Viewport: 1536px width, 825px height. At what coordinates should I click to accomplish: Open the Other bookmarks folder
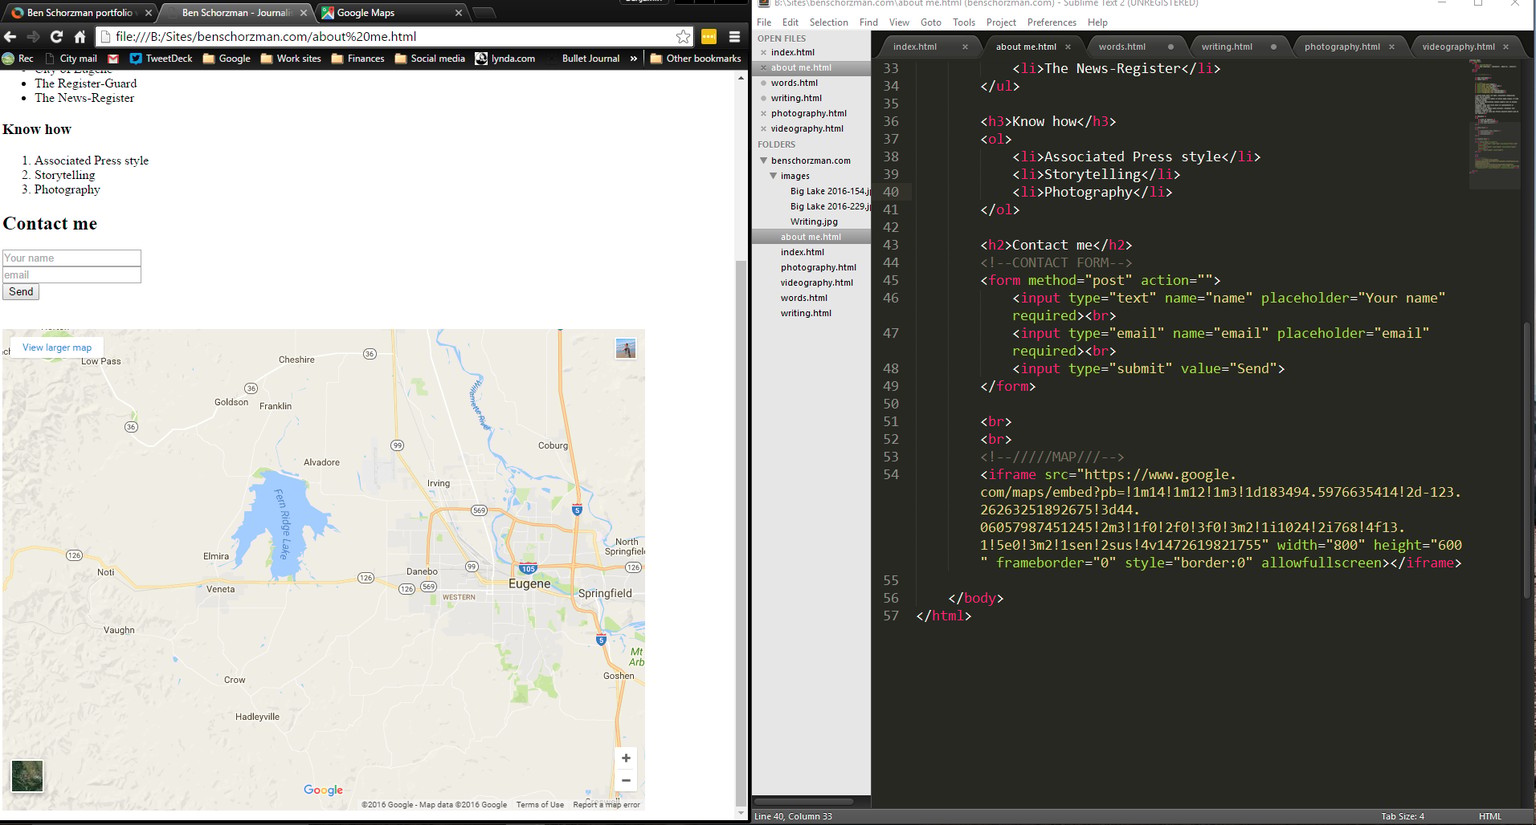[x=695, y=58]
